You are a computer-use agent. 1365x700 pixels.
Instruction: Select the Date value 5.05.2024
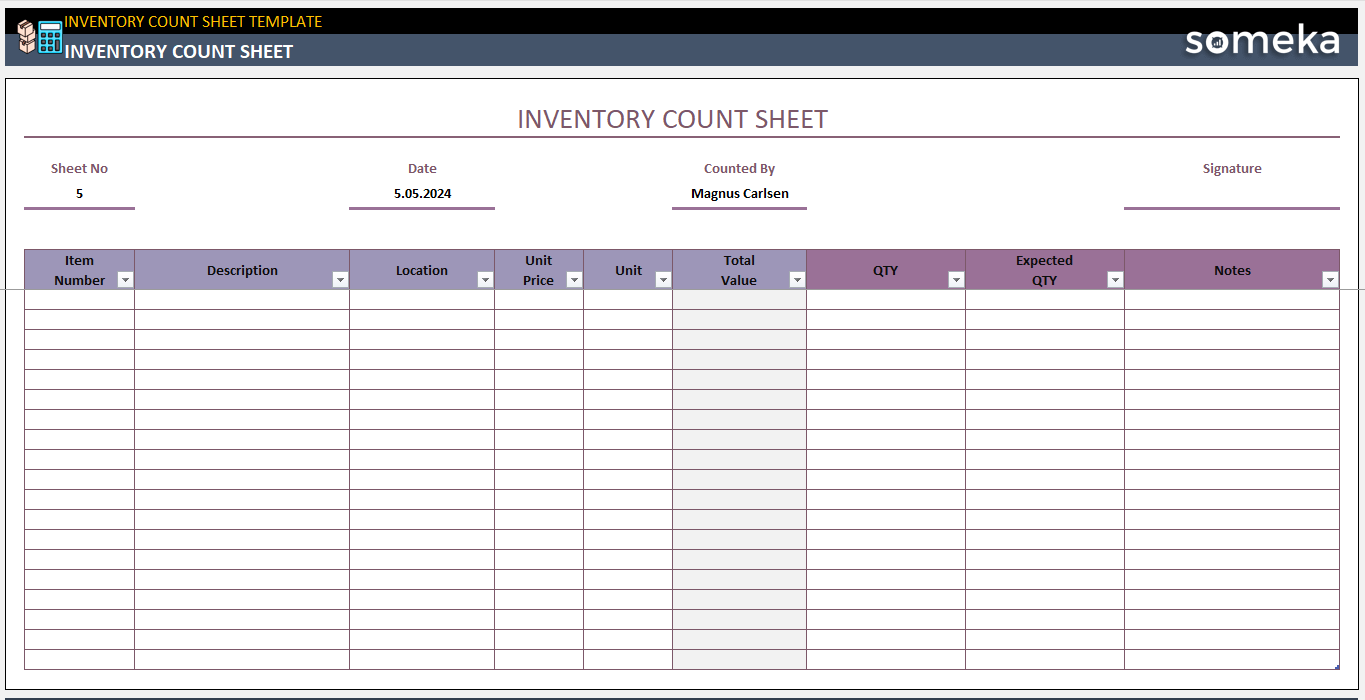[x=422, y=194]
